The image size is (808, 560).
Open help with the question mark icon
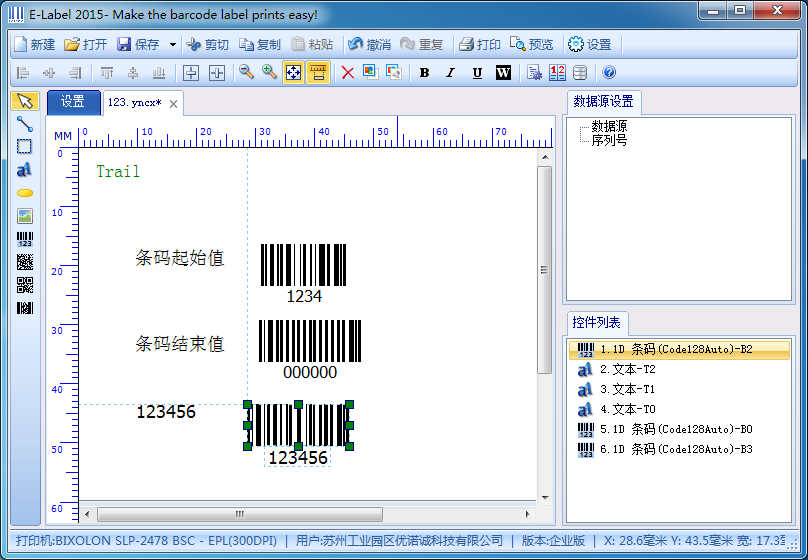(x=609, y=73)
